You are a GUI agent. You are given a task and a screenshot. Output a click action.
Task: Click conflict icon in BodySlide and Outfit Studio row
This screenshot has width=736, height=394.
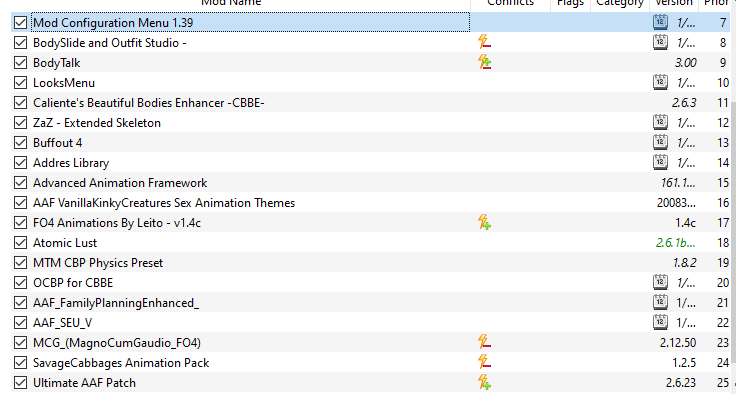coord(484,42)
